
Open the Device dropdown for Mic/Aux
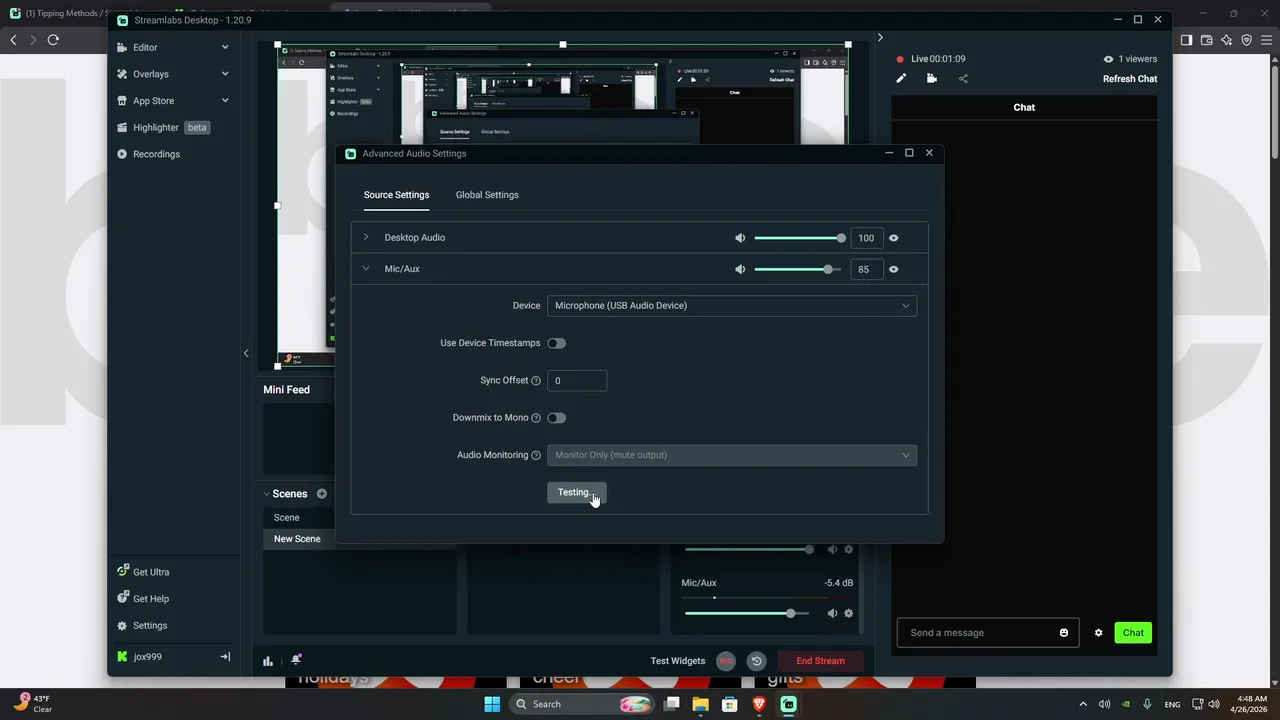click(732, 306)
